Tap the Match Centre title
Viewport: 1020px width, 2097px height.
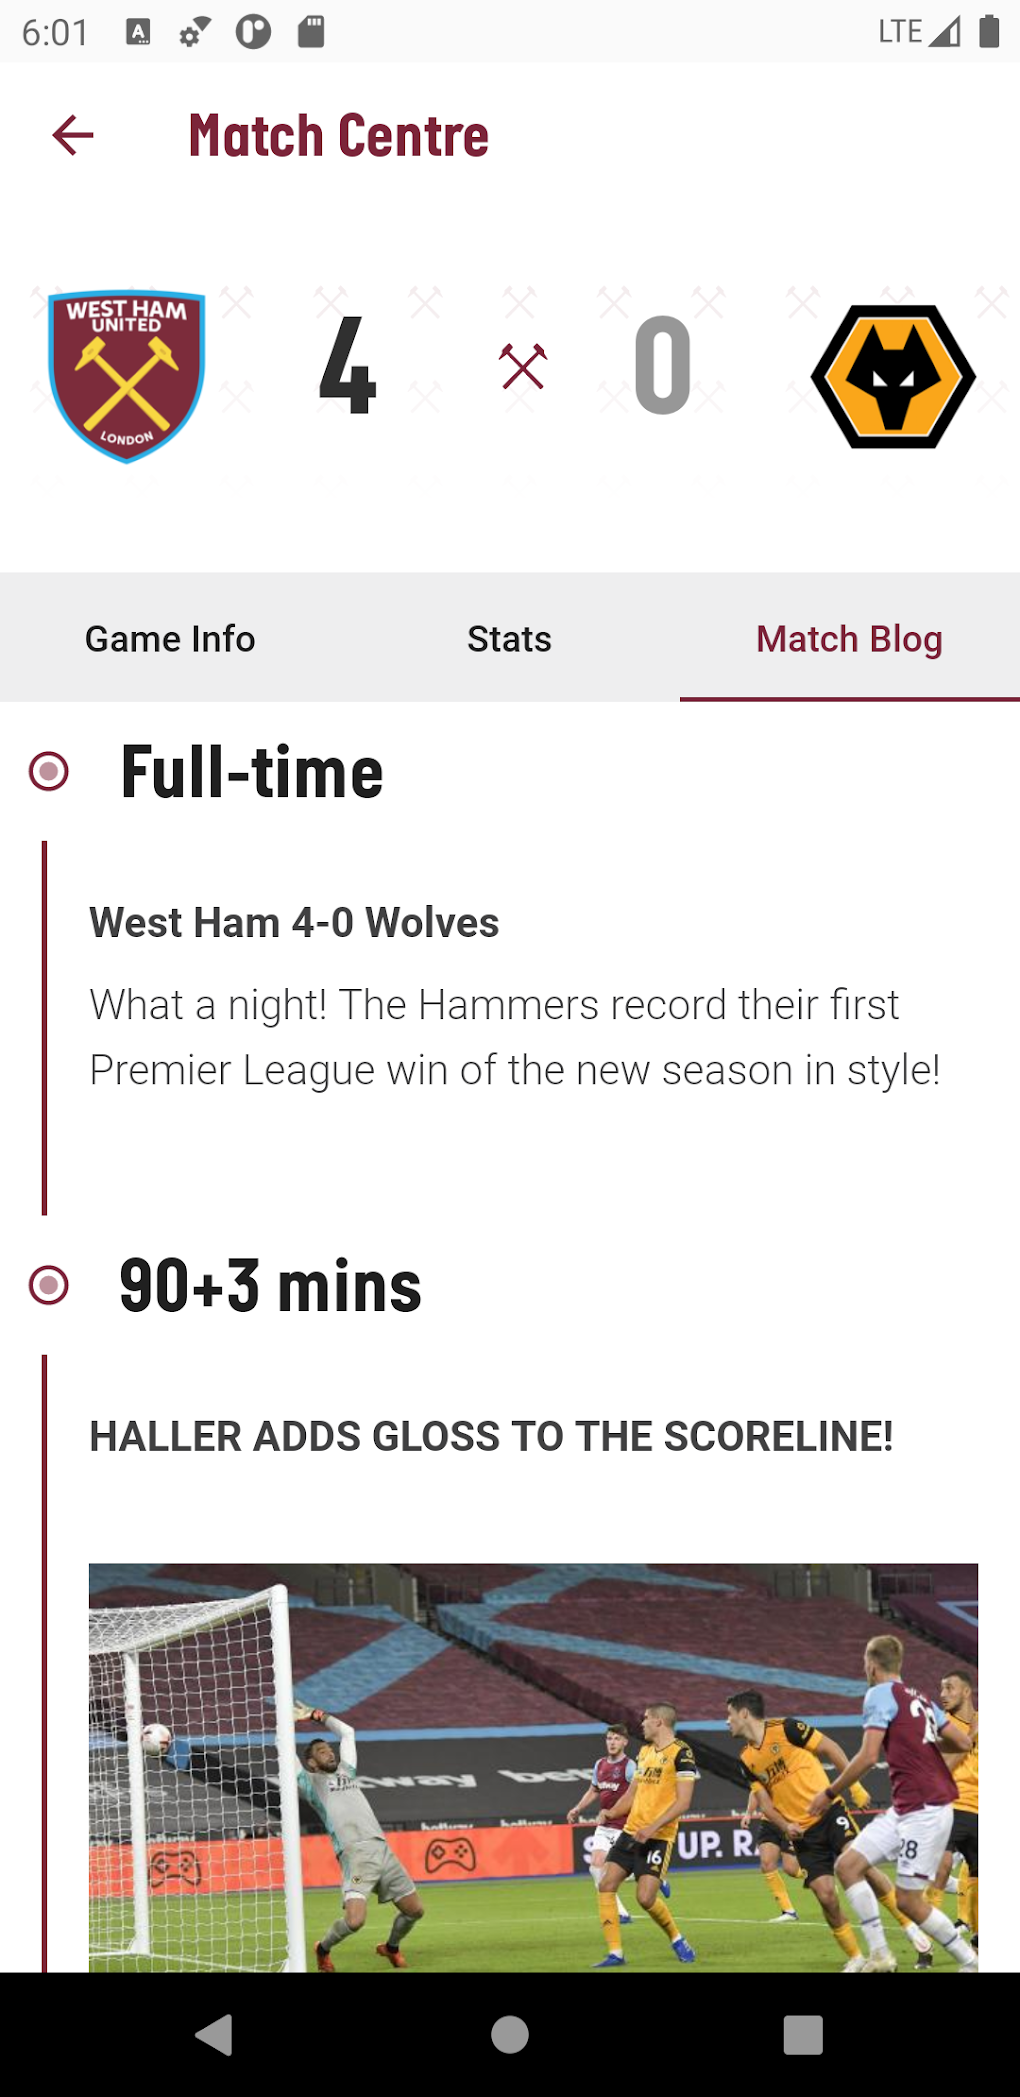[339, 136]
